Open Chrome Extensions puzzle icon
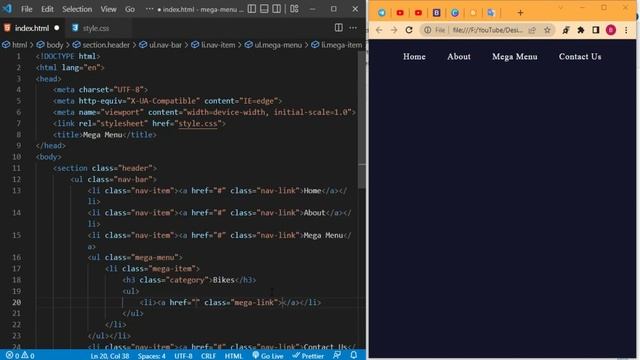This screenshot has height=360, width=640. (x=581, y=30)
